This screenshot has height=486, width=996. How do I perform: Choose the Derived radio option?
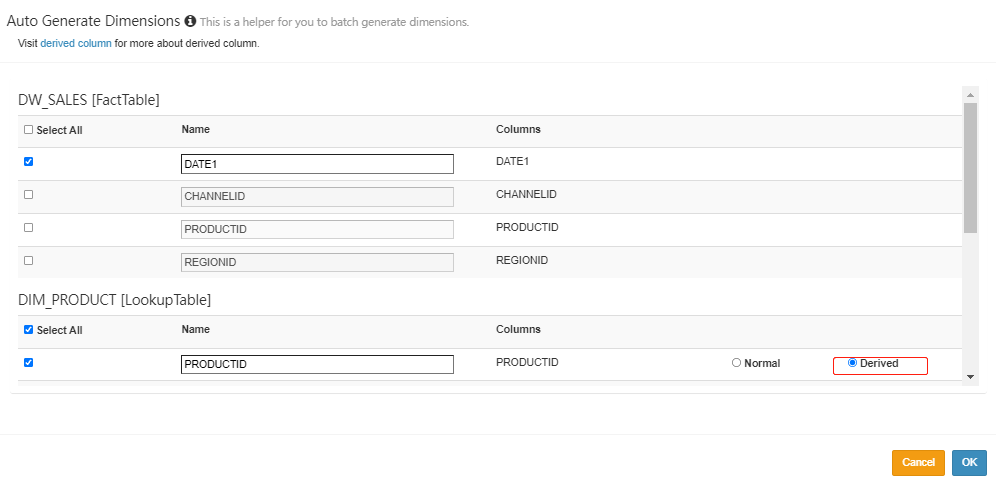coord(852,363)
